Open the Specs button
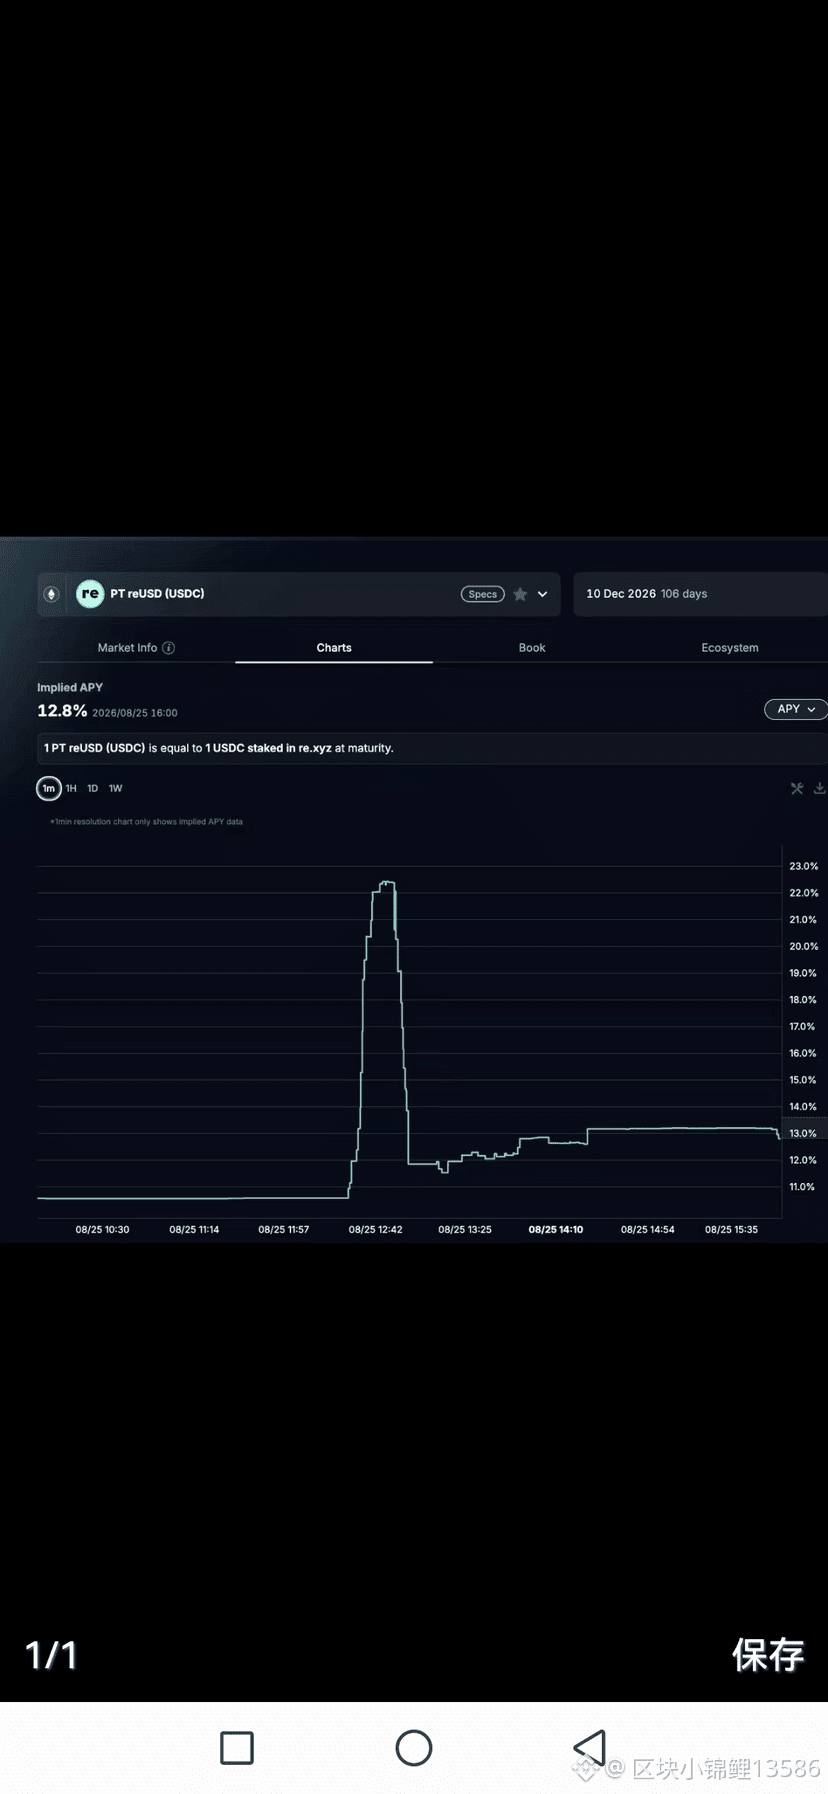 point(482,594)
